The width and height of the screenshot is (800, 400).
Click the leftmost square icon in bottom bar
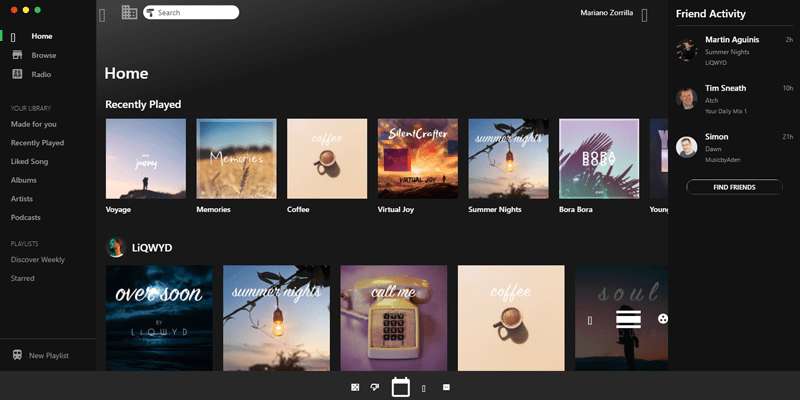(355, 387)
